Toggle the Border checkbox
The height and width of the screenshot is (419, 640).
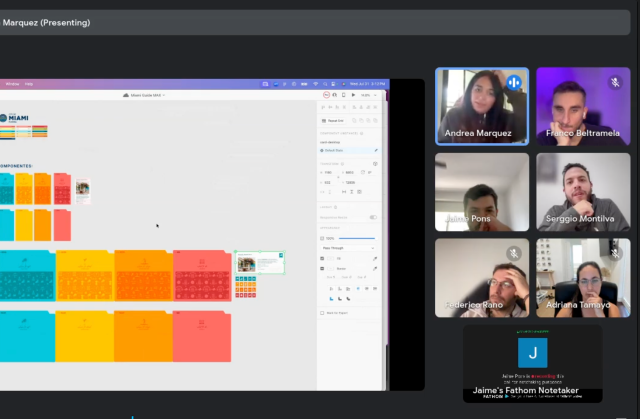(322, 268)
